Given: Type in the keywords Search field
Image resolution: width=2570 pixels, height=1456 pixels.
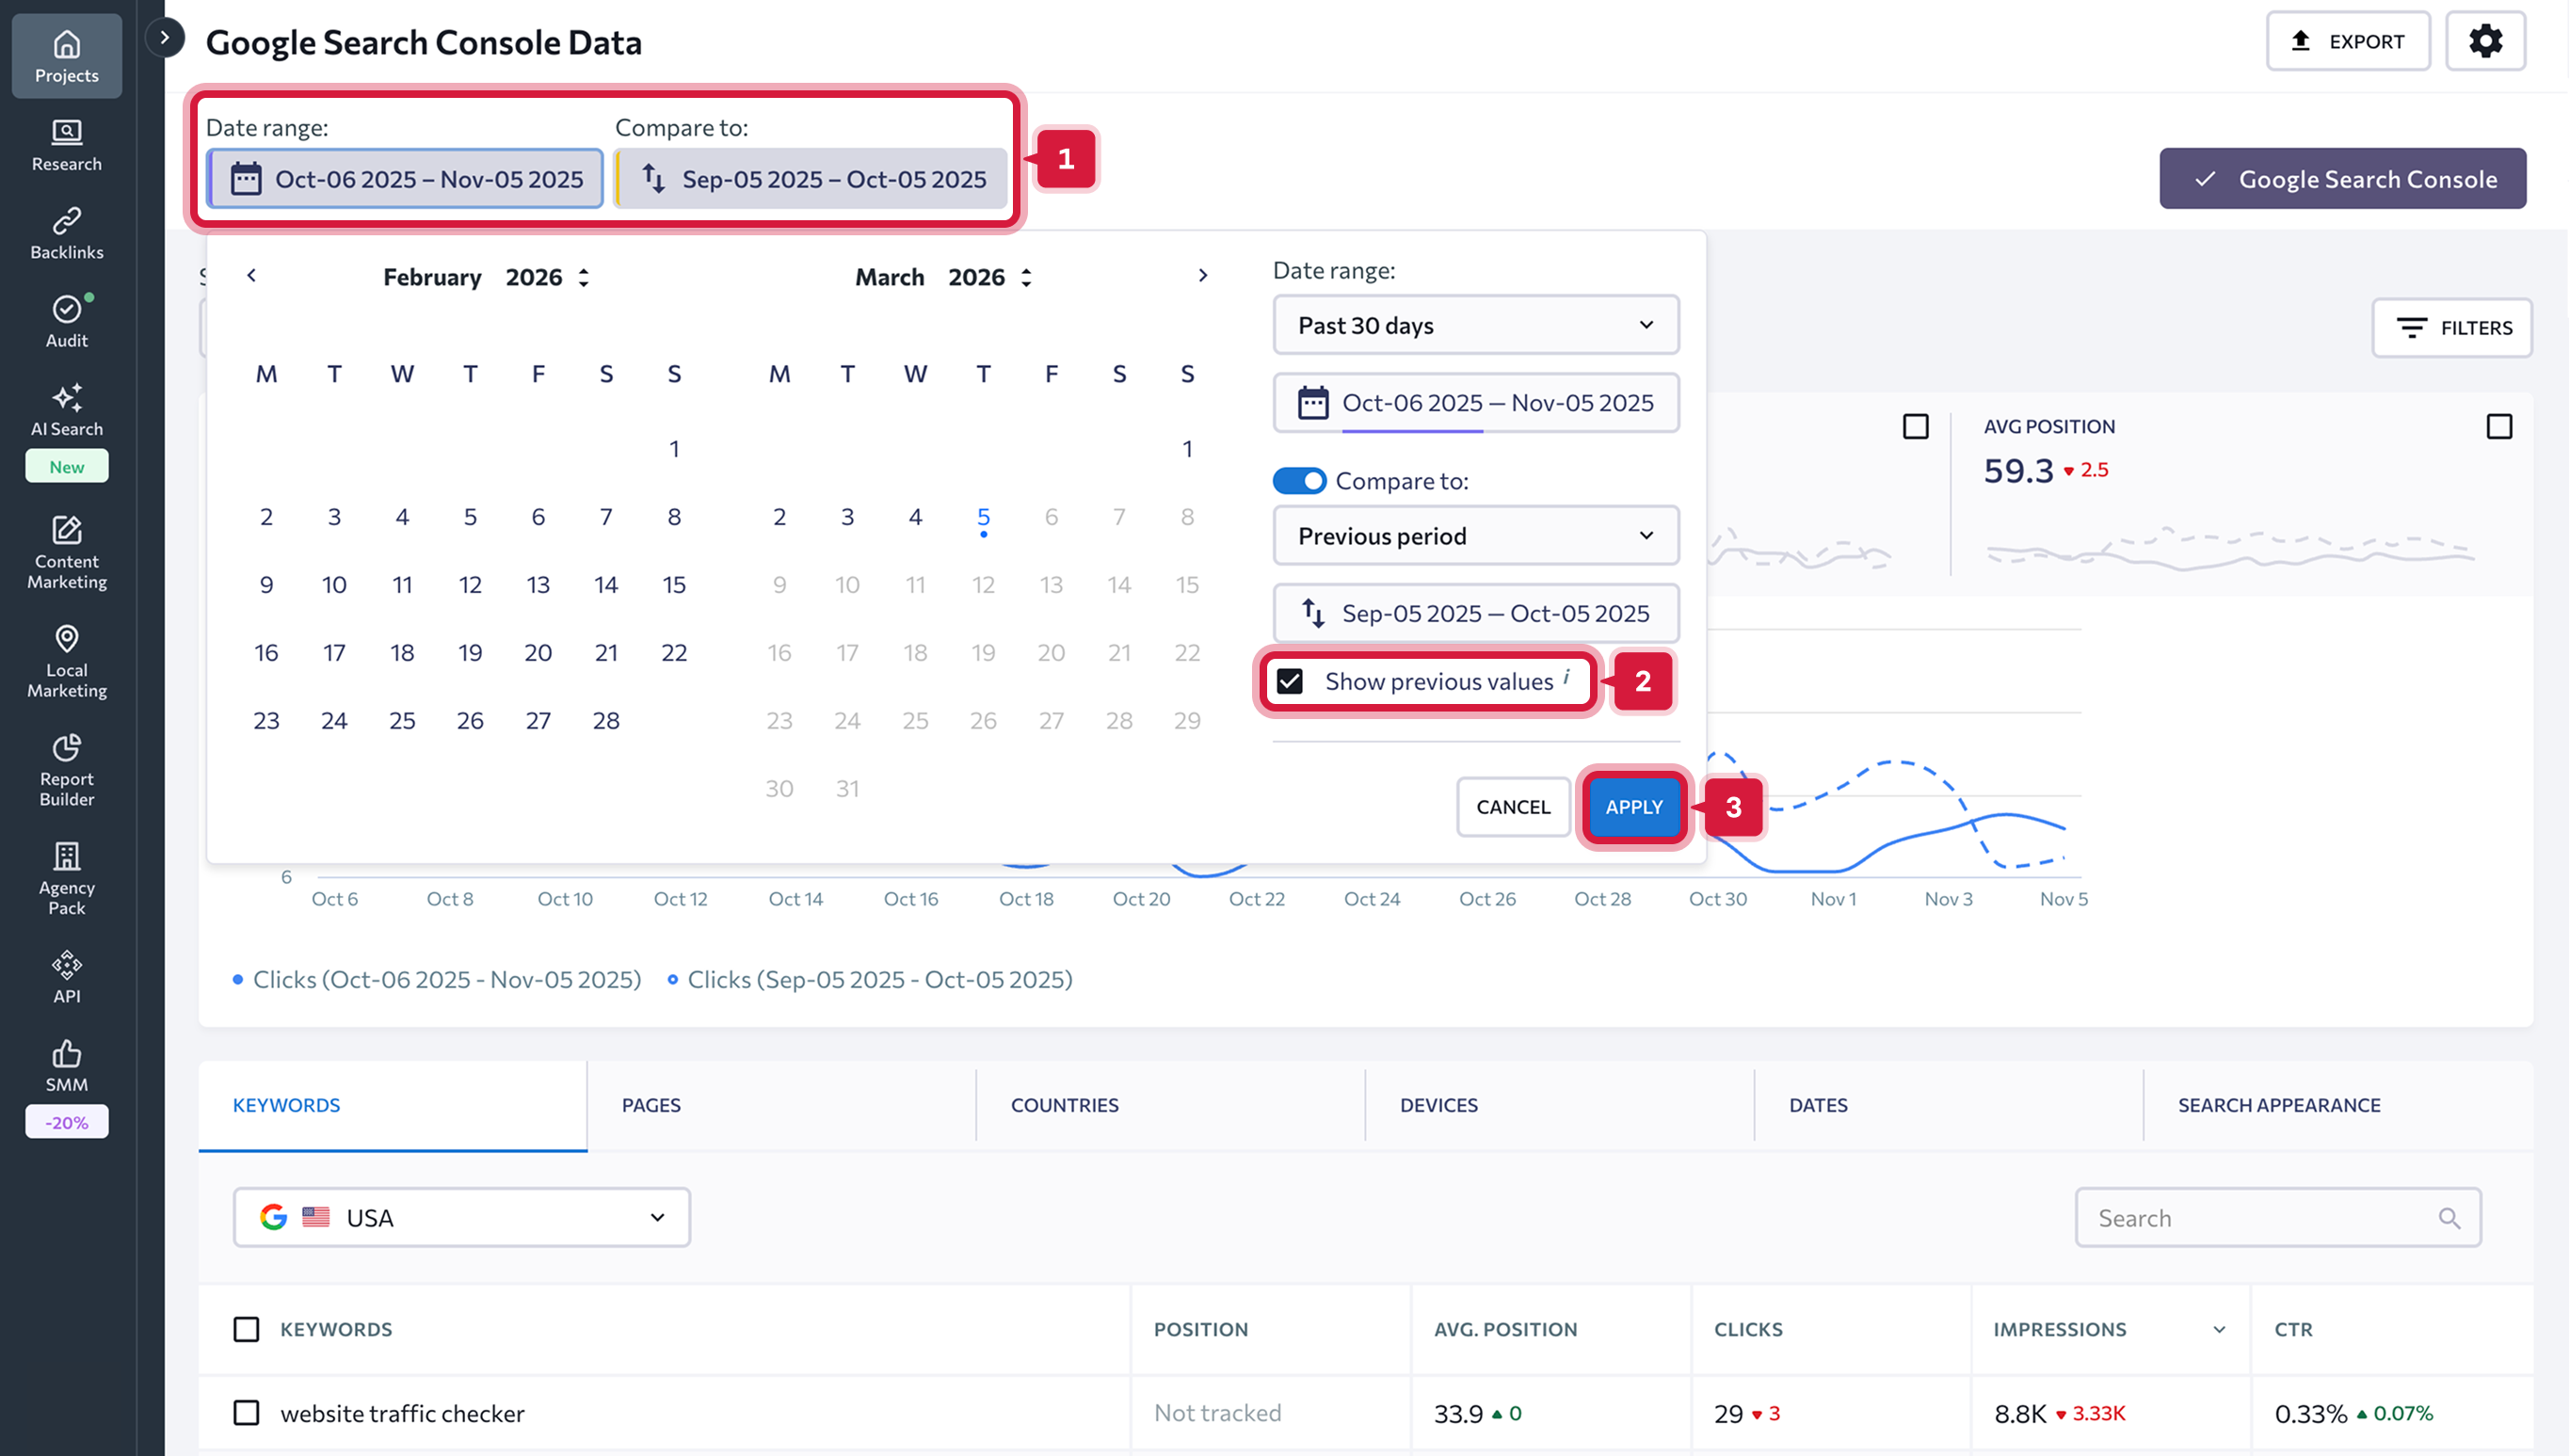Looking at the screenshot, I should (2260, 1217).
